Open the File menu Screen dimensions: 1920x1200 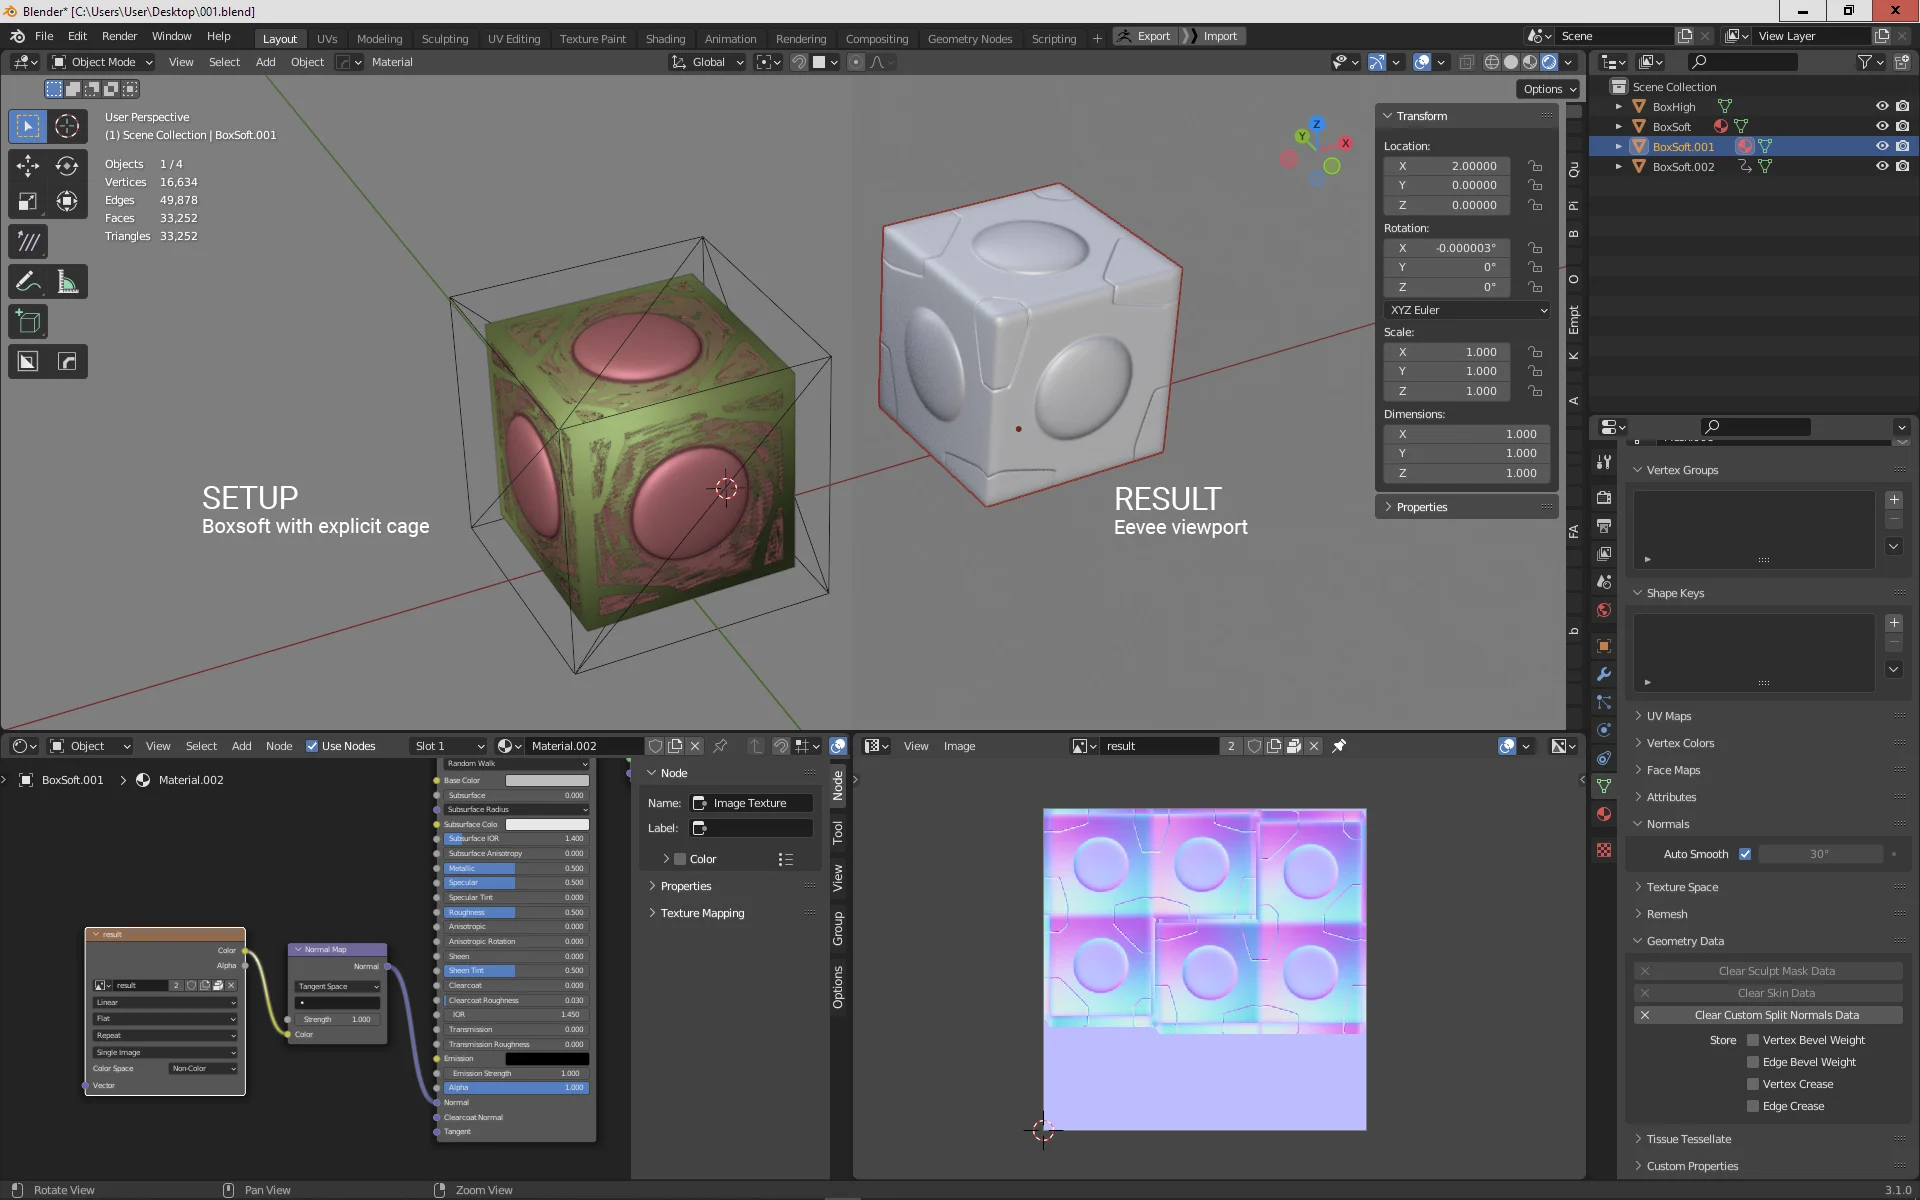point(44,36)
